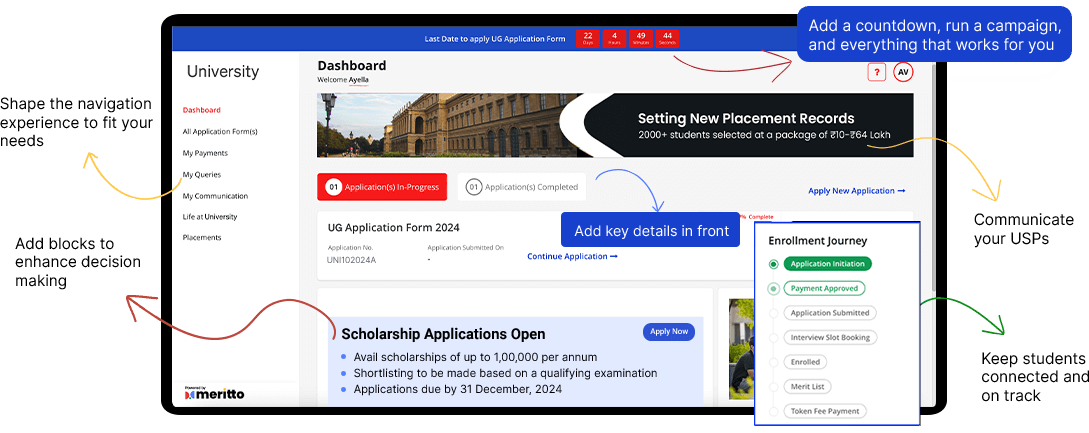Select the Token Fee Payment step

point(825,411)
